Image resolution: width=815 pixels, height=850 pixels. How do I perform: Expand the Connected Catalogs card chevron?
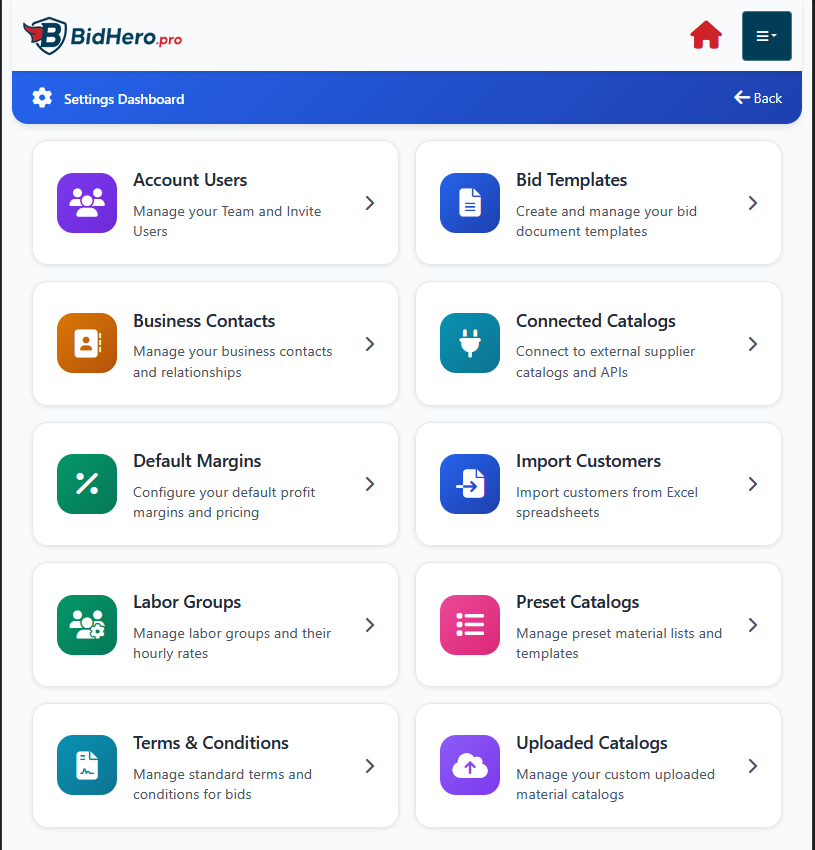[x=752, y=344]
